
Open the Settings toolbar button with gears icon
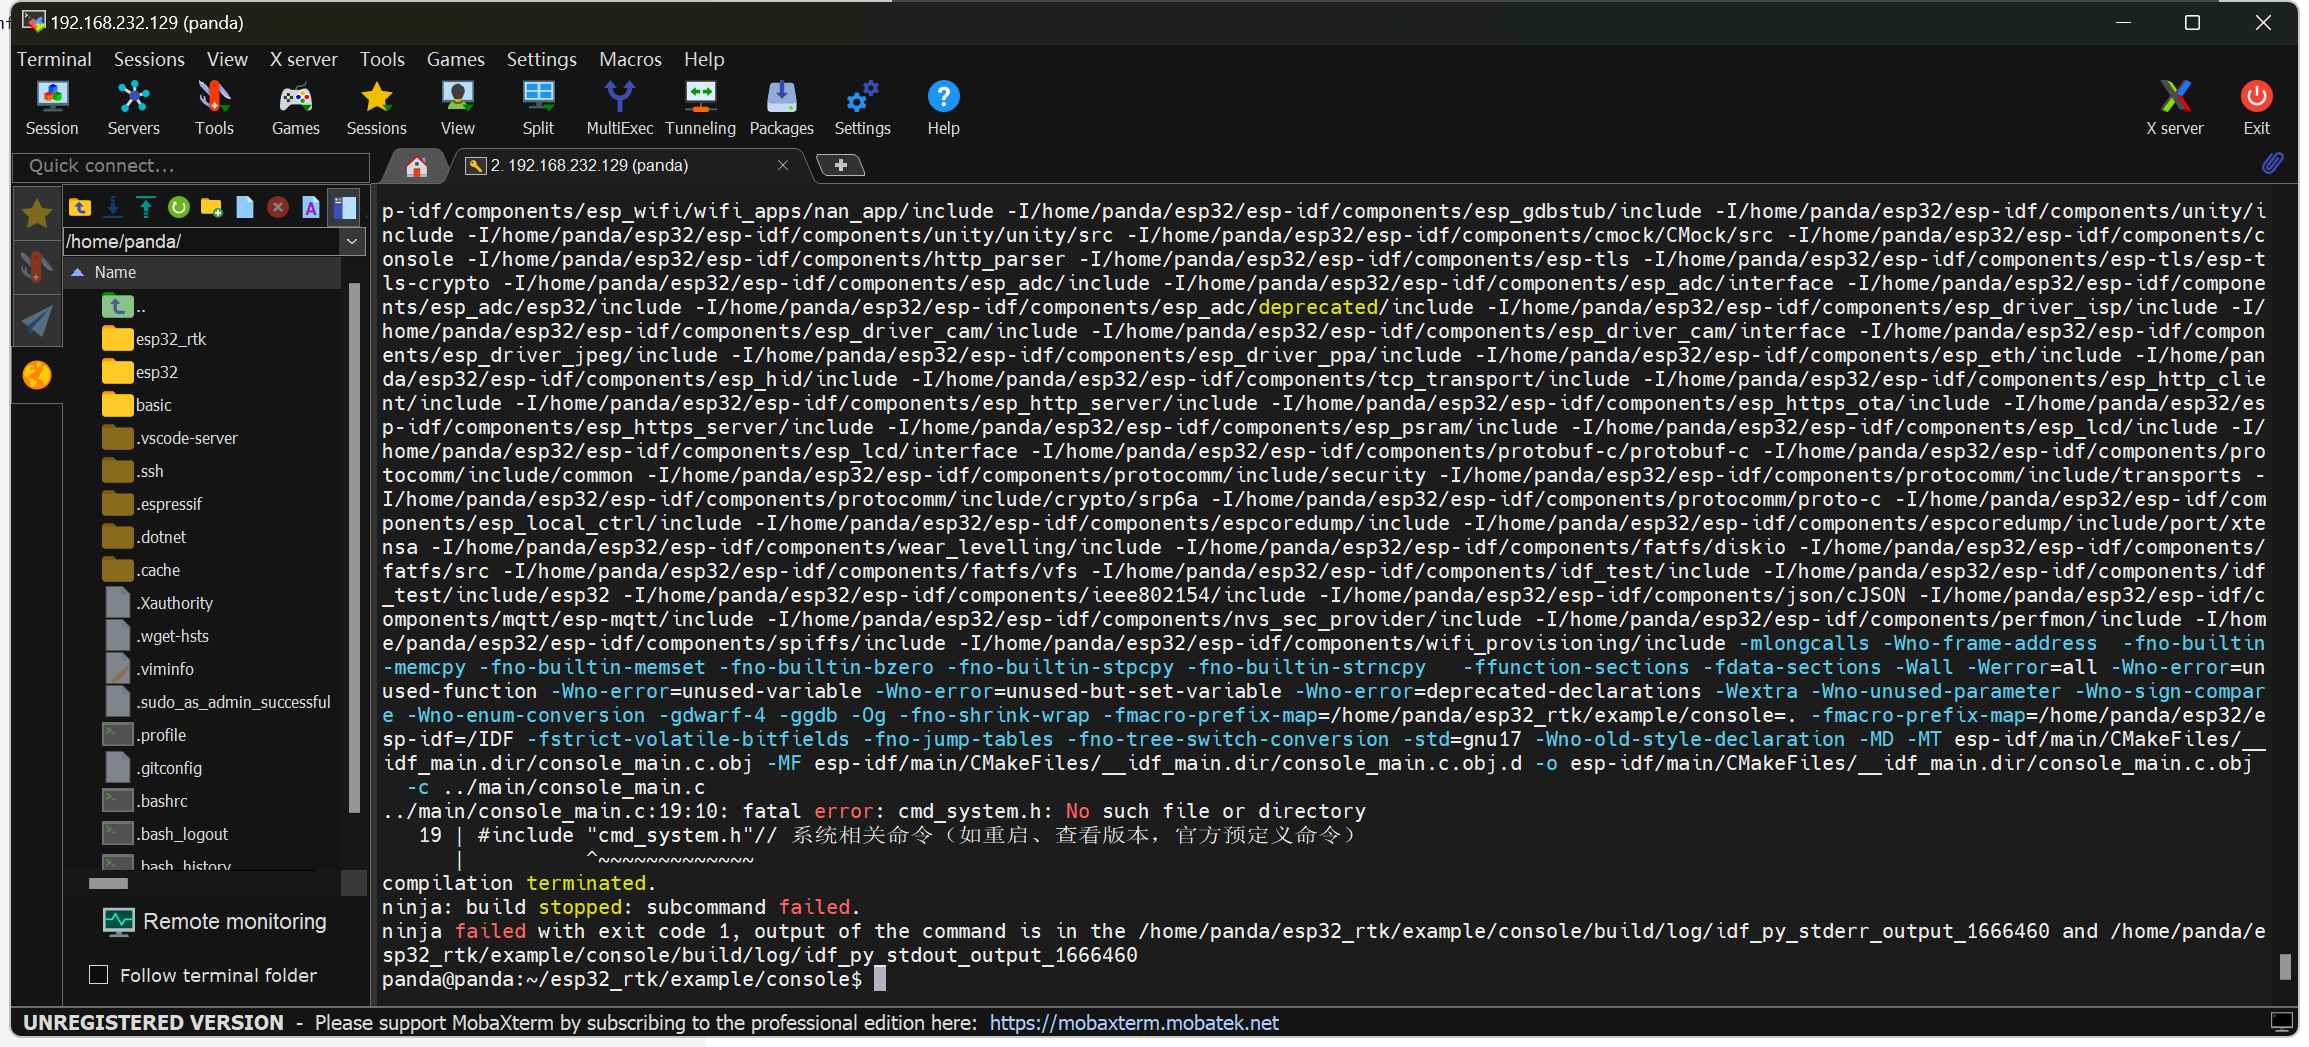click(x=862, y=108)
